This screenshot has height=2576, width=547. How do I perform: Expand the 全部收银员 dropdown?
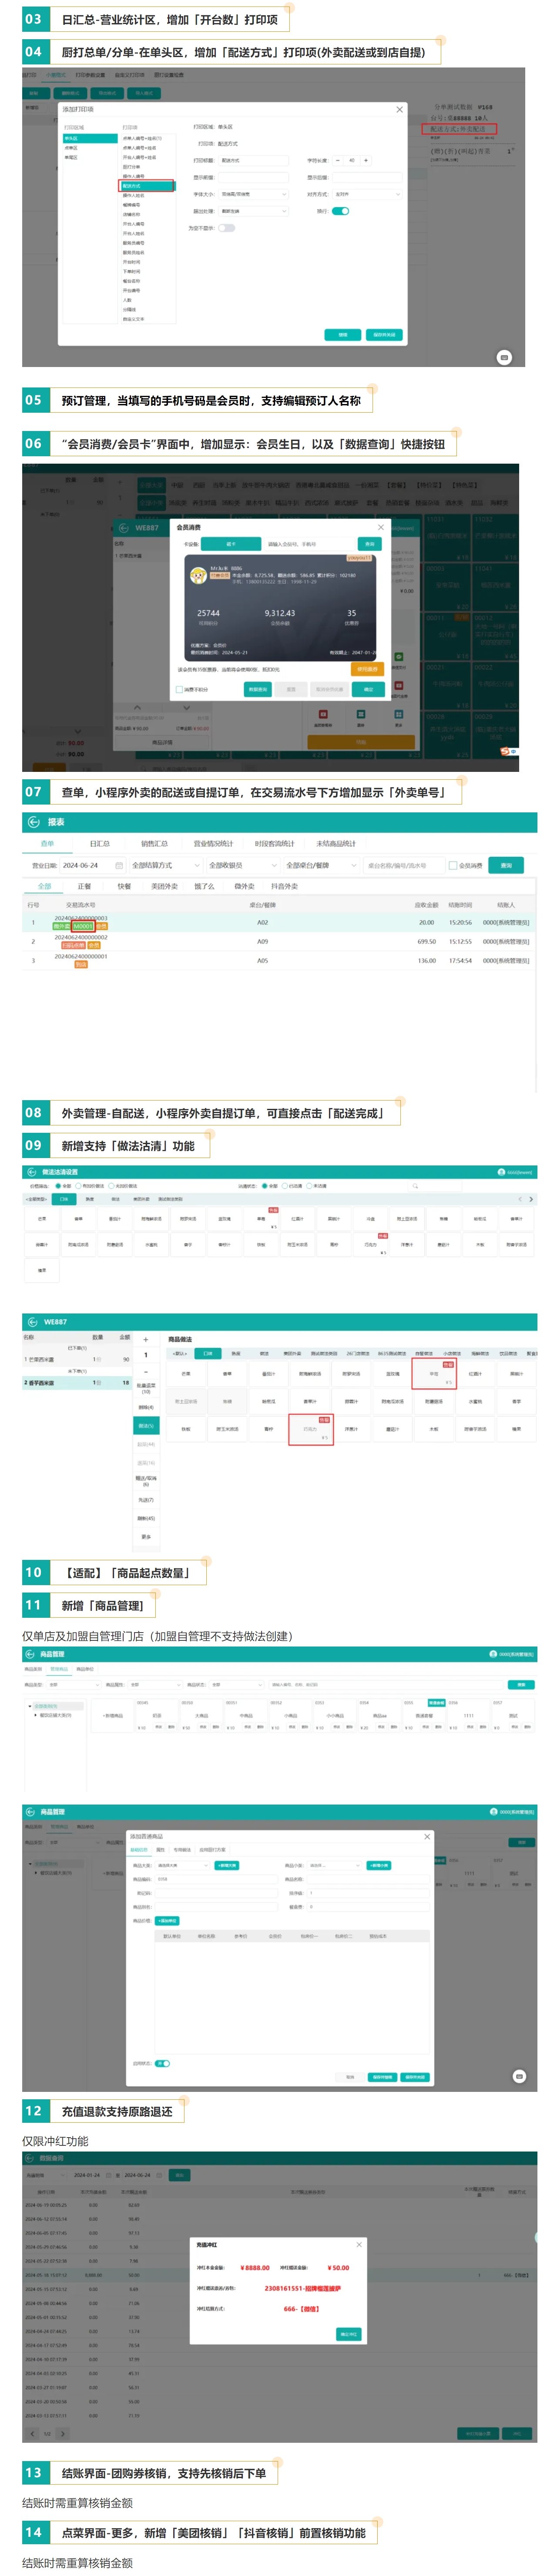pyautogui.click(x=242, y=865)
